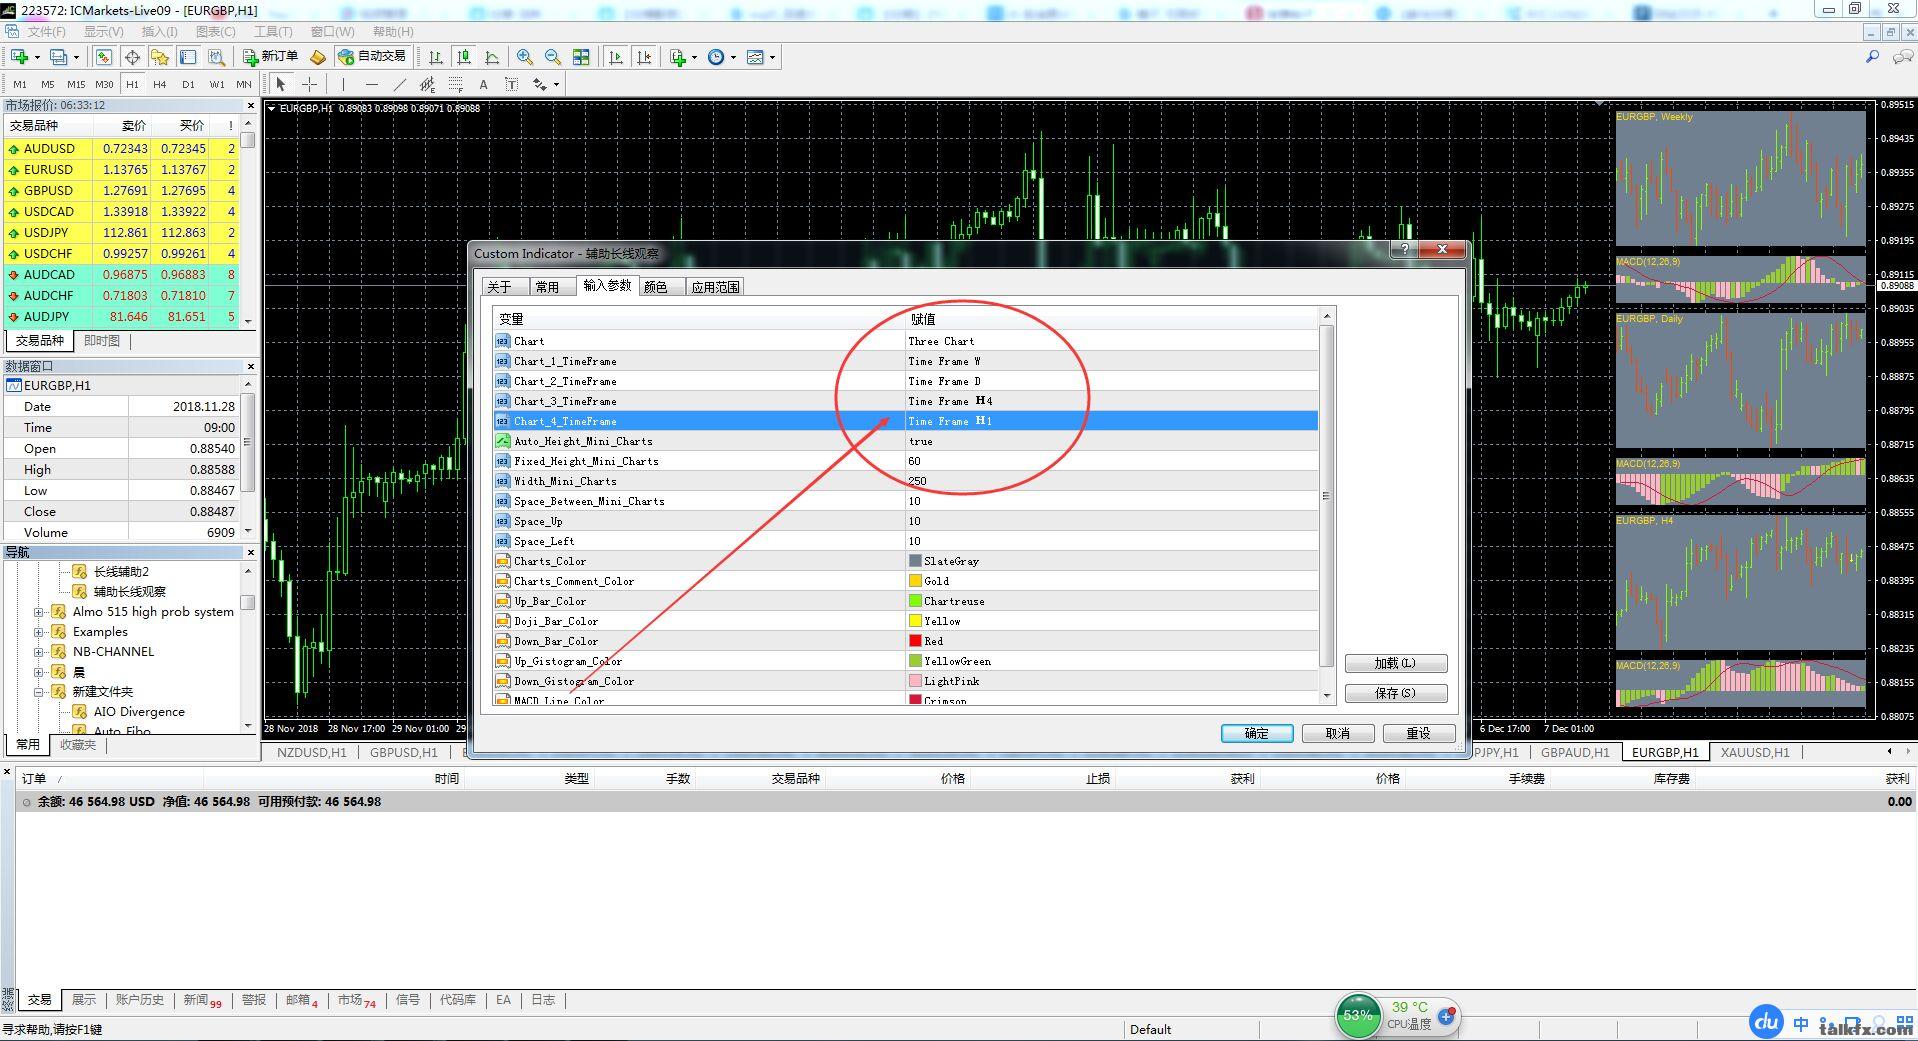Image resolution: width=1918 pixels, height=1041 pixels.
Task: Click the 保存(S) save button
Action: (1396, 693)
